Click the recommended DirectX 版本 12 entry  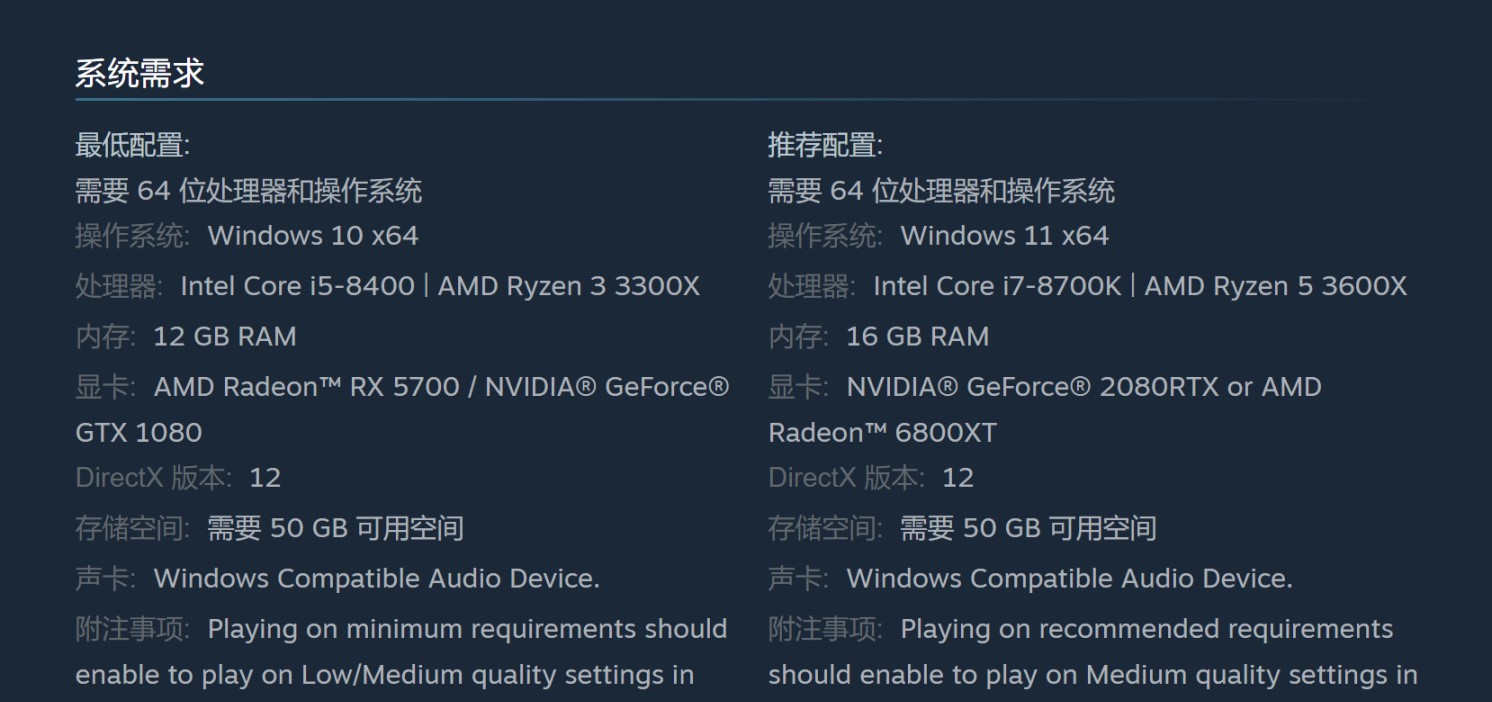[x=871, y=478]
